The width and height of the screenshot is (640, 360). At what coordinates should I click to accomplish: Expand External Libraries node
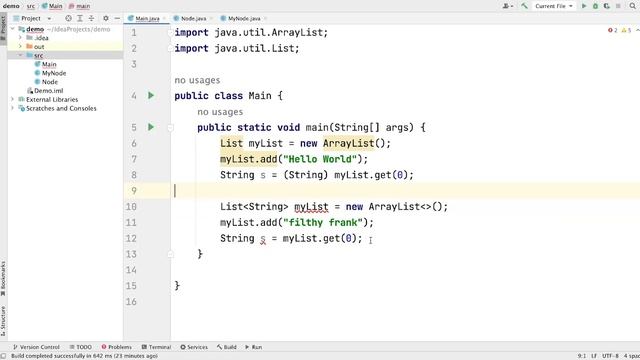click(13, 99)
